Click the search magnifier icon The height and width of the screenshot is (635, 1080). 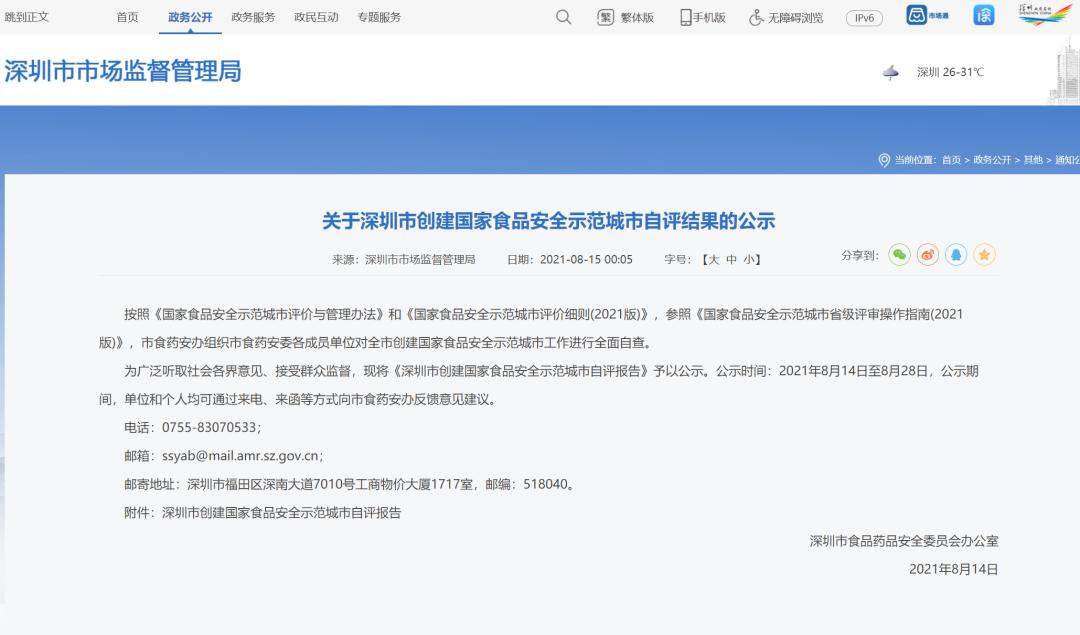pyautogui.click(x=564, y=17)
